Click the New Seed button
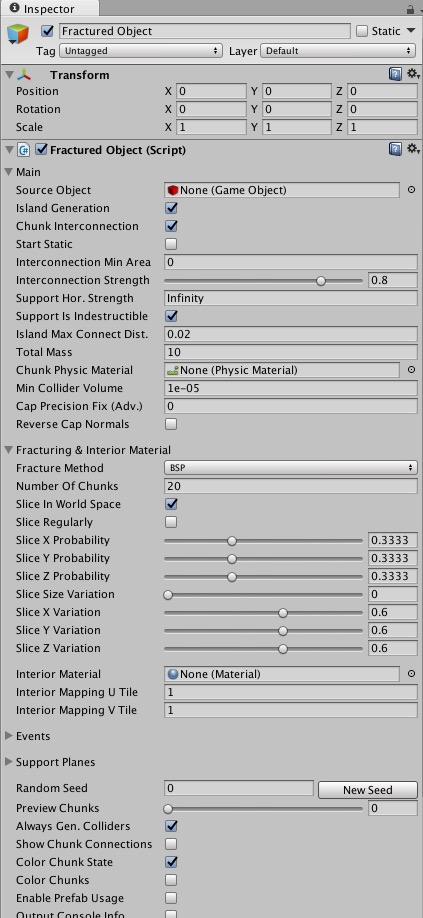This screenshot has height=918, width=423. (367, 790)
